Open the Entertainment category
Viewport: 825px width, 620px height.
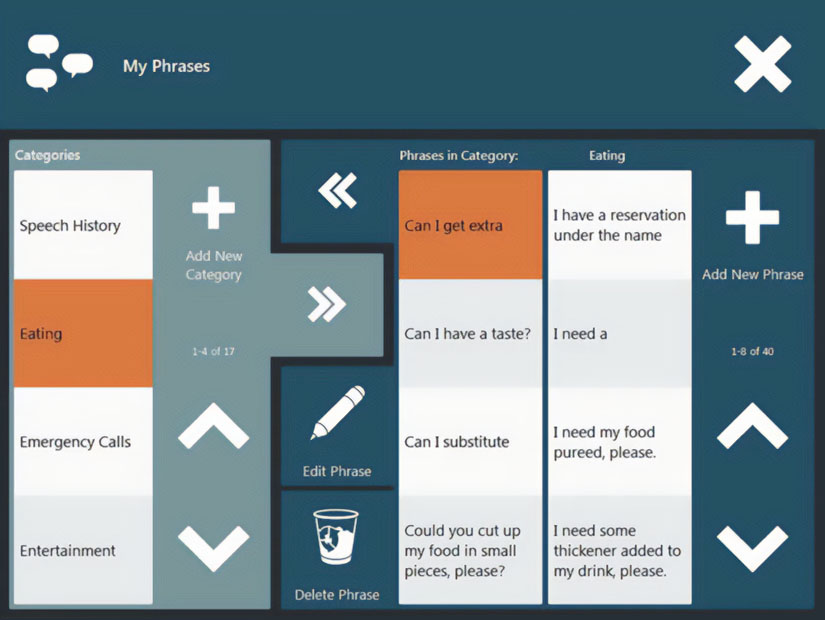pyautogui.click(x=83, y=550)
